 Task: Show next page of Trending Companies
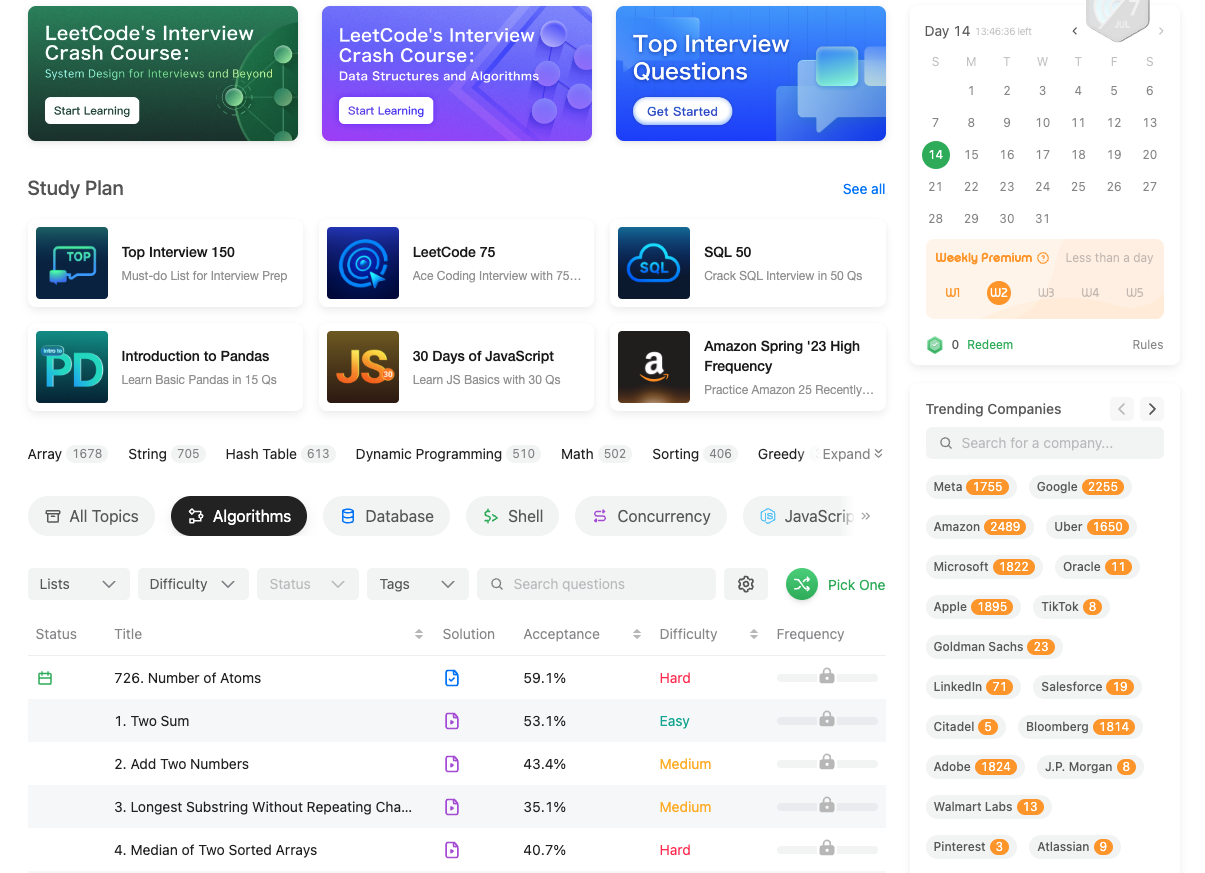tap(1152, 409)
